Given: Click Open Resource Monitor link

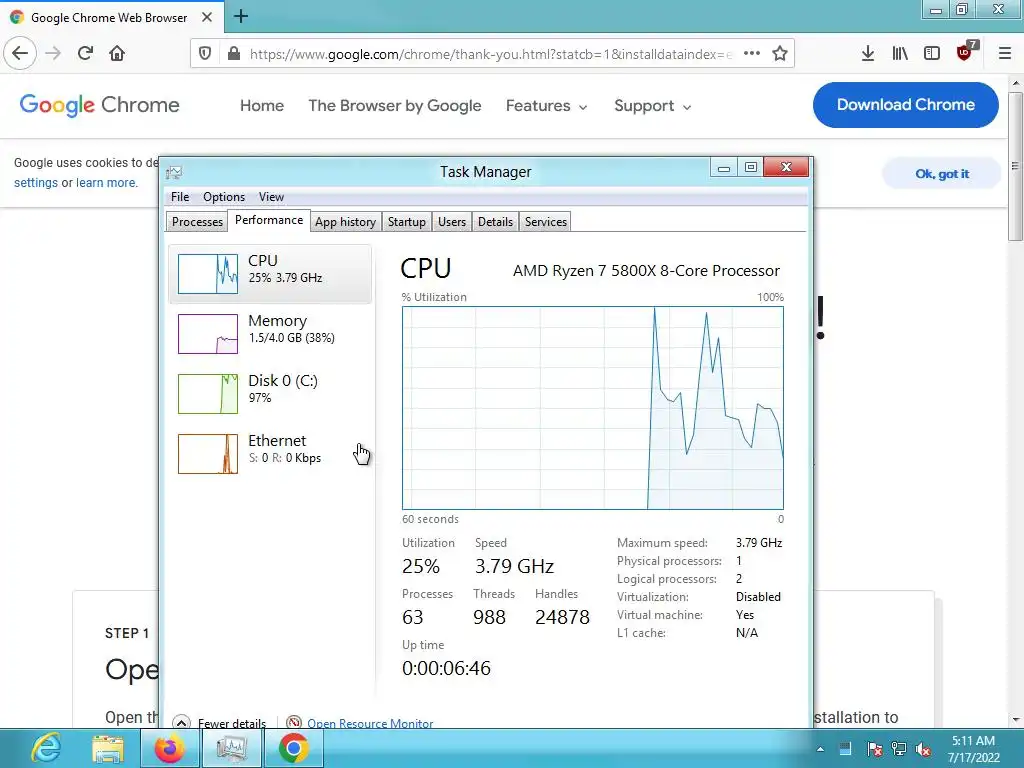Looking at the screenshot, I should (370, 723).
